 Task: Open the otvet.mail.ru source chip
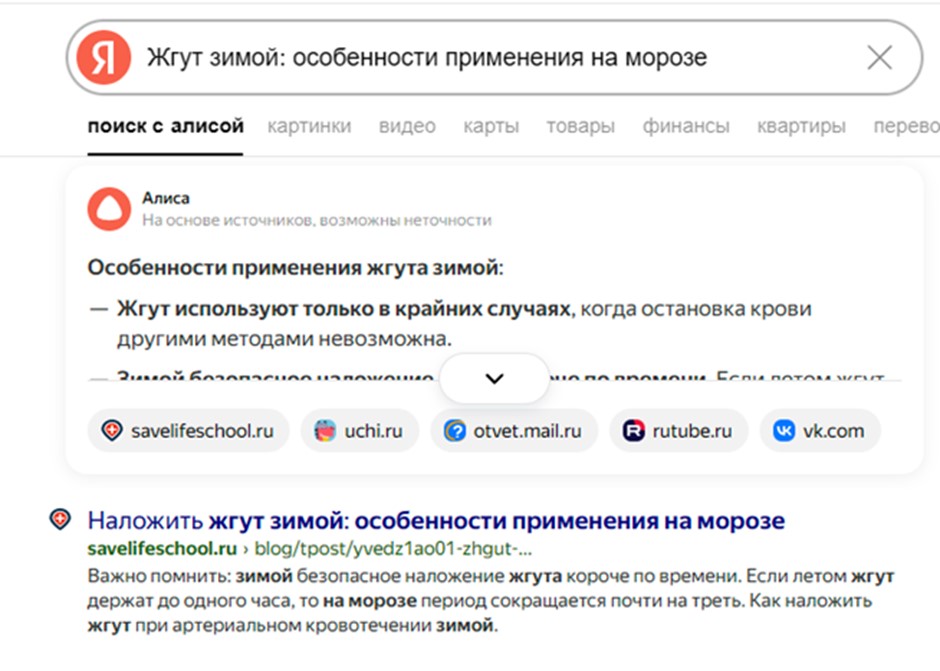pos(513,431)
